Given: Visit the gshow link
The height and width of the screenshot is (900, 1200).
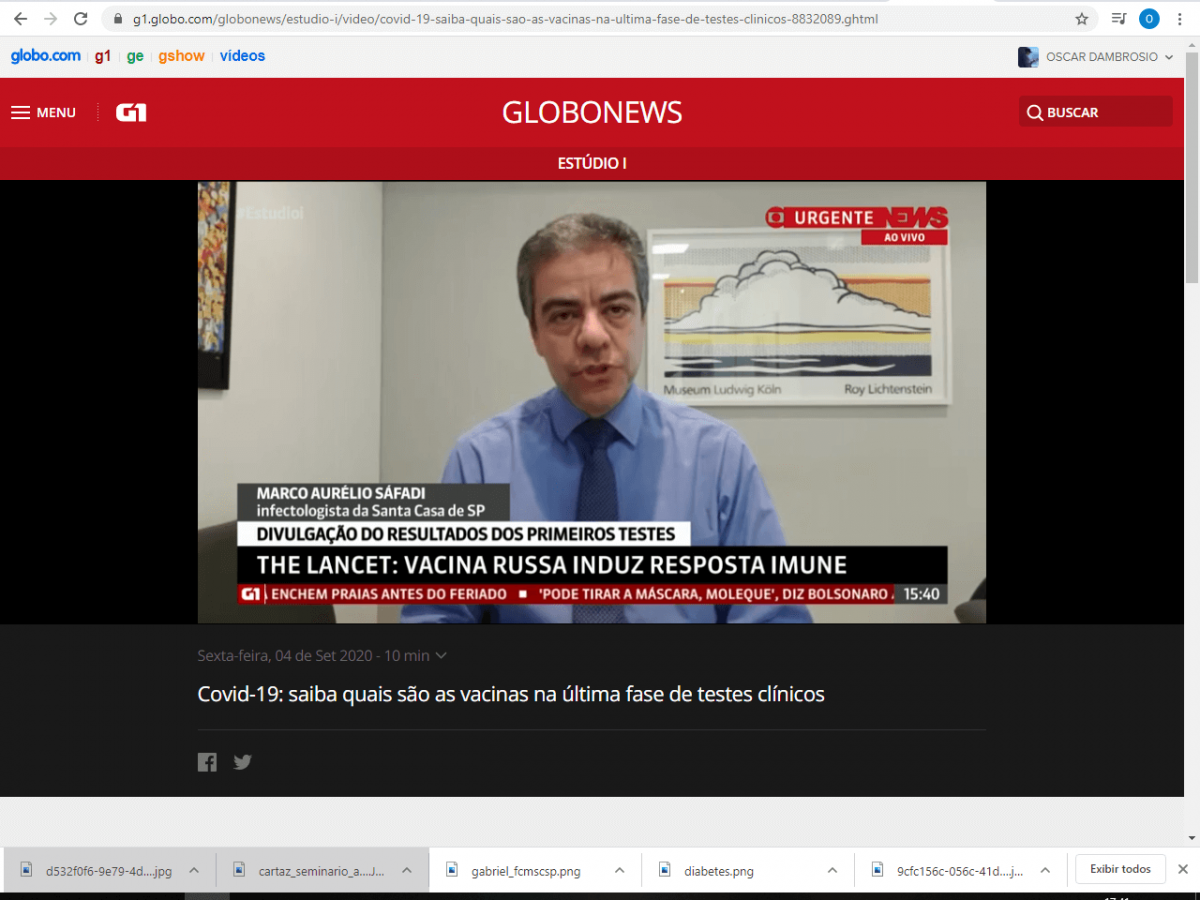Looking at the screenshot, I should [x=181, y=56].
